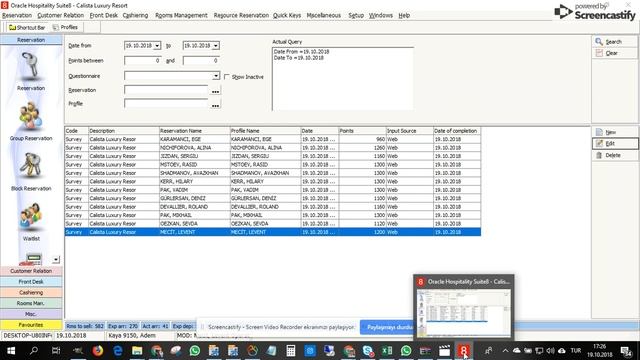
Task: Click the Profile text field
Action: [x=167, y=104]
